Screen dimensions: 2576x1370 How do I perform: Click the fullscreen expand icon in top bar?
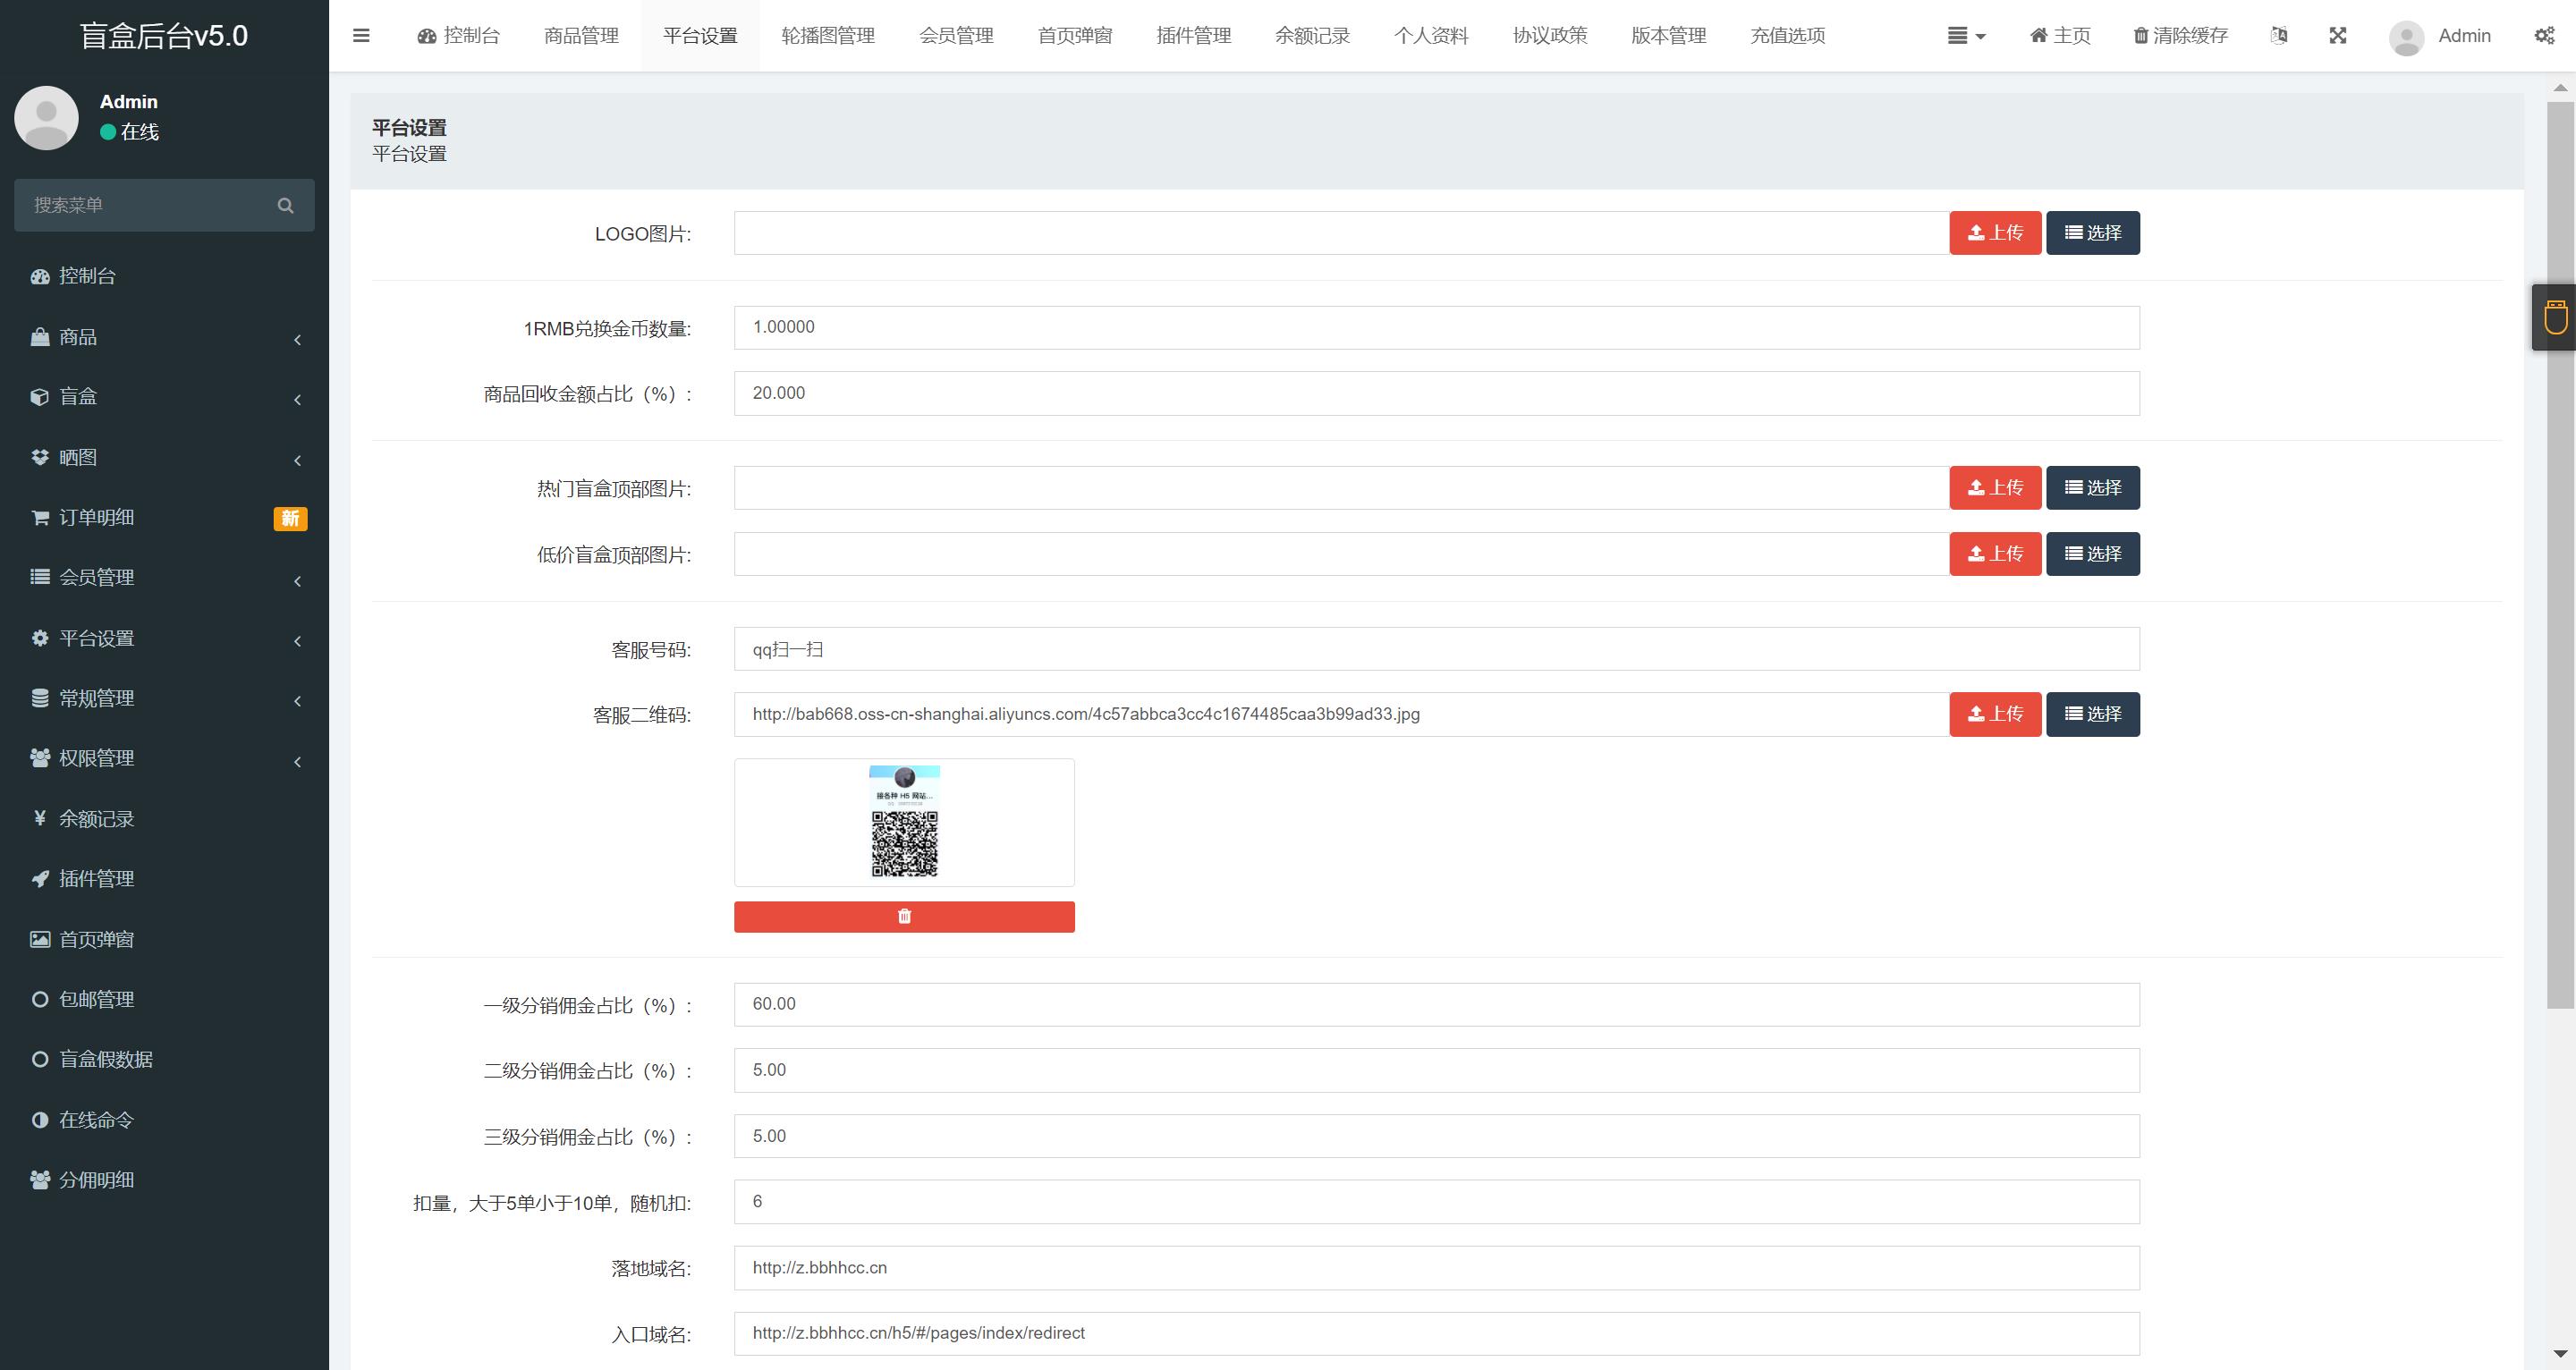click(2335, 34)
